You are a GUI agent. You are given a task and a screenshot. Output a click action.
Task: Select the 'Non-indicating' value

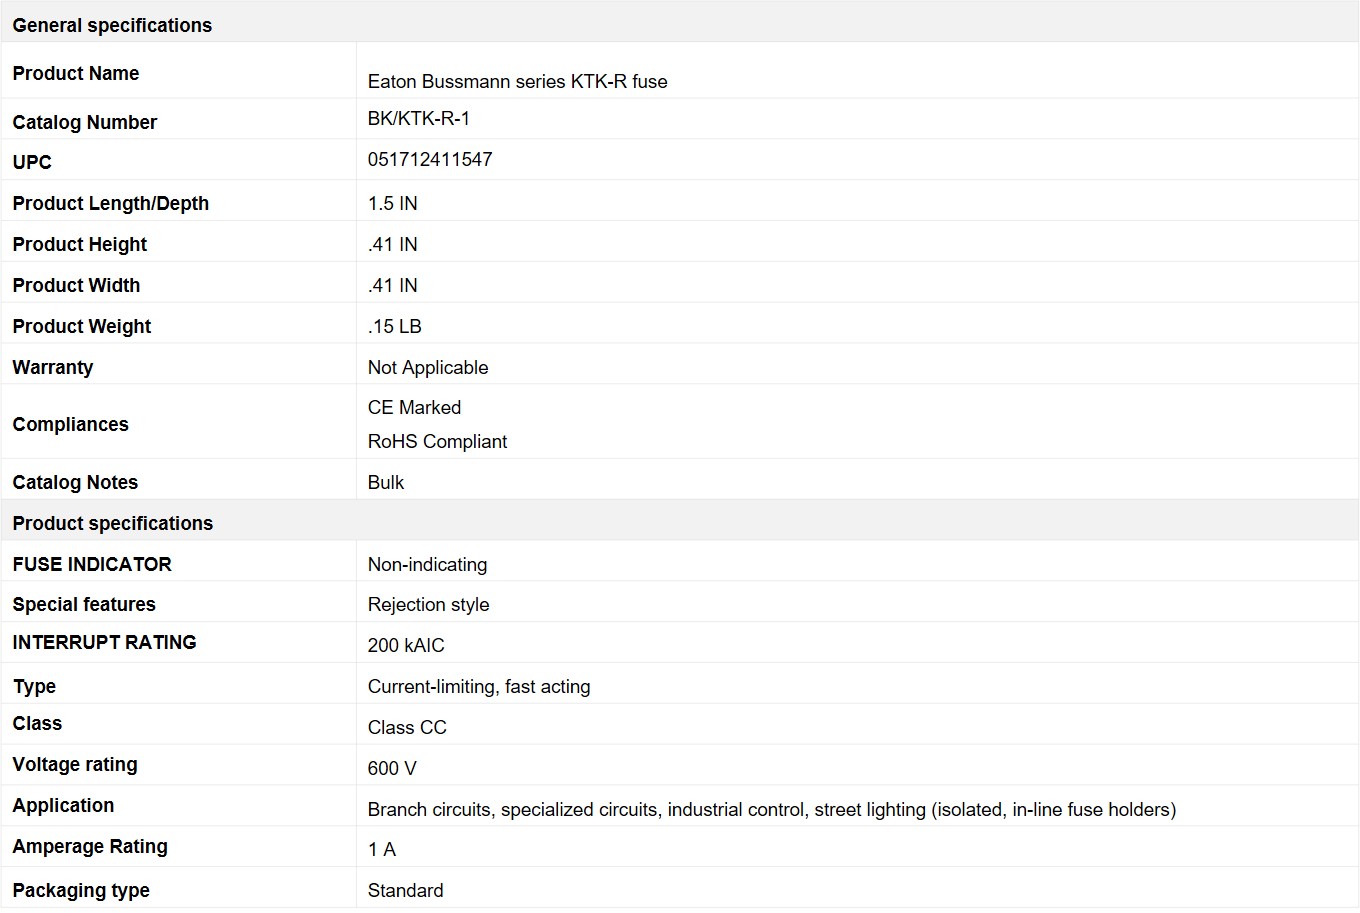click(427, 564)
